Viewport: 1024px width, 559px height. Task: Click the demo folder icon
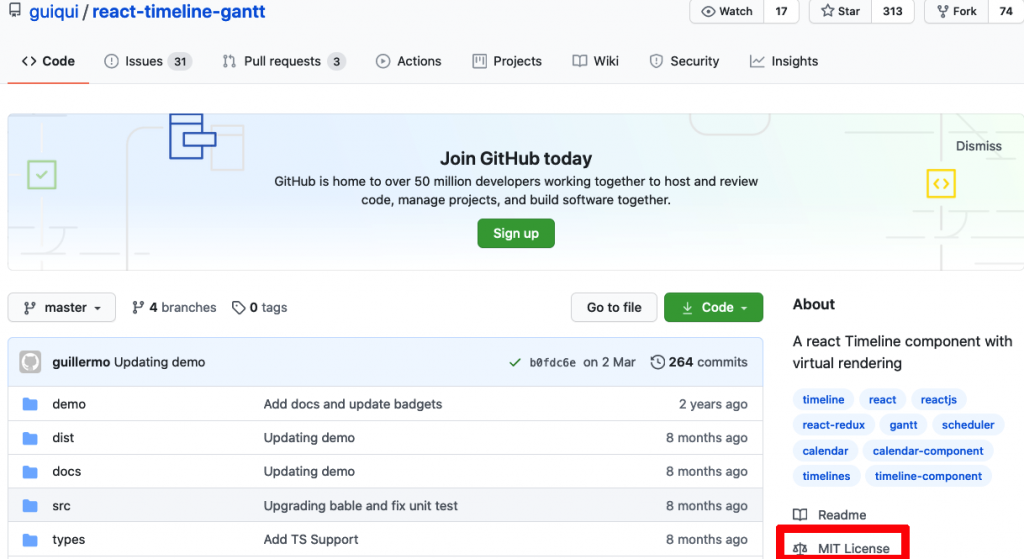30,404
